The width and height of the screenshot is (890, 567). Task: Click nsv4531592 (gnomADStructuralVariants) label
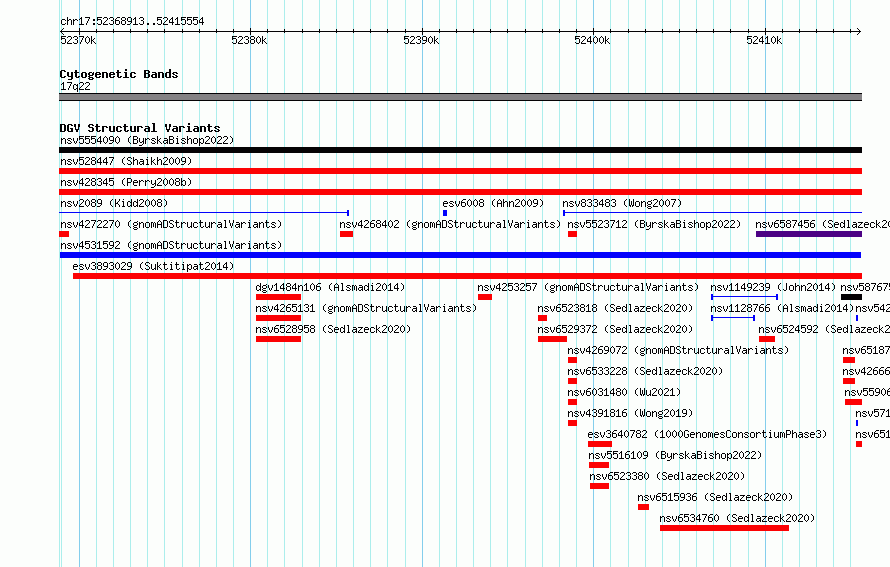click(171, 245)
